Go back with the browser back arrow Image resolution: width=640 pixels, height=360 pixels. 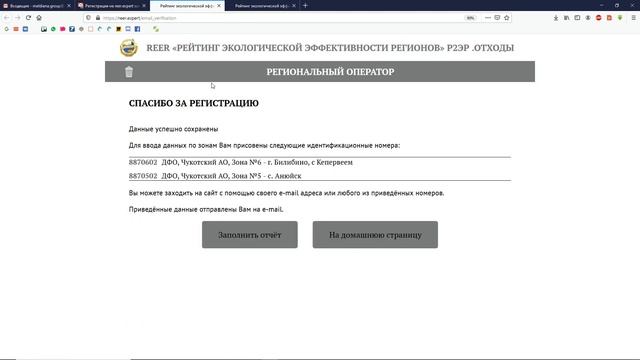(x=7, y=18)
